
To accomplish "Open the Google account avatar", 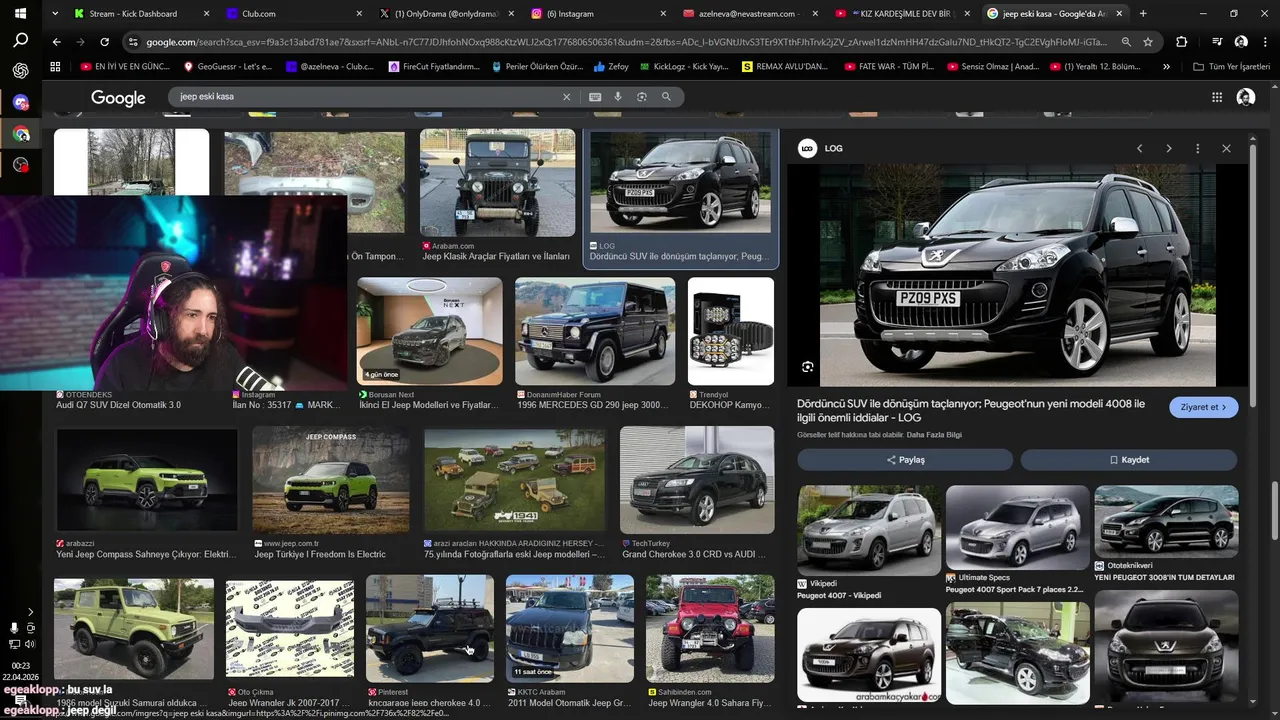I will pyautogui.click(x=1246, y=97).
